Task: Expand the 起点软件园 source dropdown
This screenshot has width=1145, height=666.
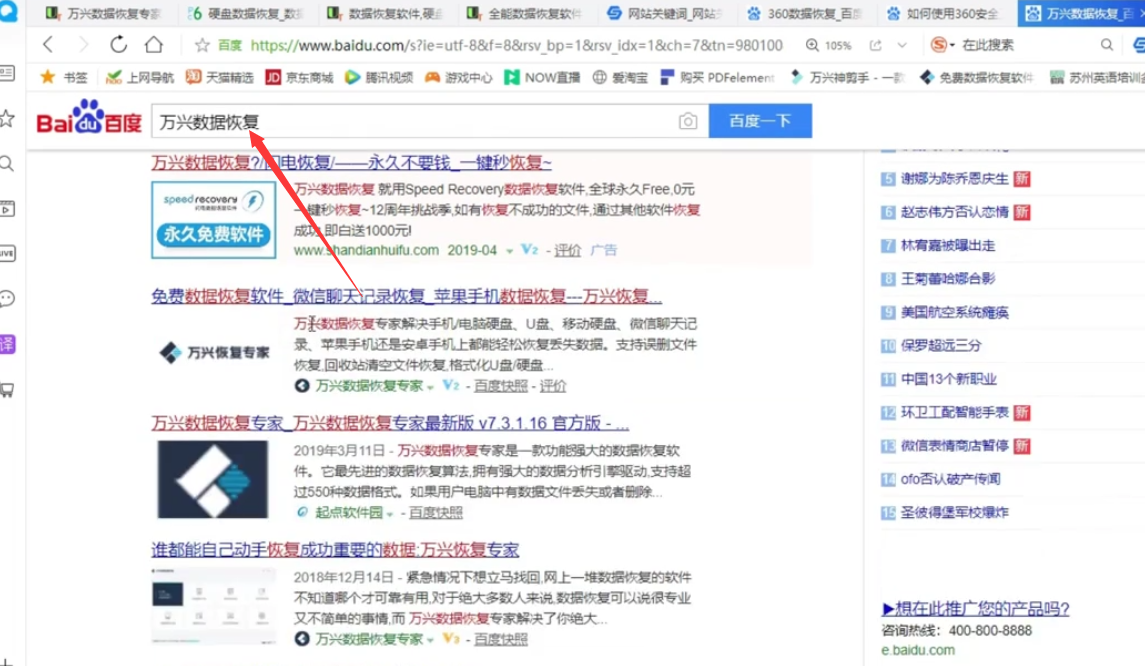Action: [390, 513]
